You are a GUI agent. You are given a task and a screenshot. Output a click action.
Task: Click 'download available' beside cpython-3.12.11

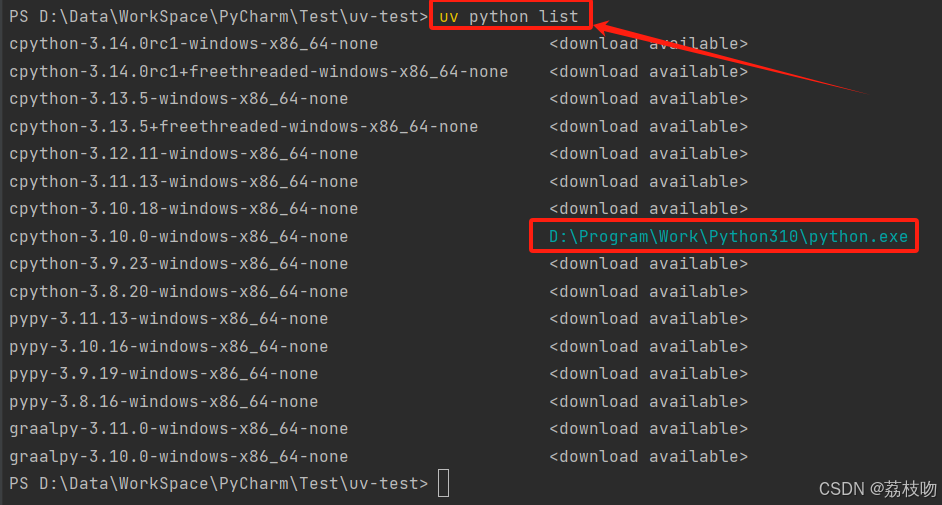tap(648, 154)
